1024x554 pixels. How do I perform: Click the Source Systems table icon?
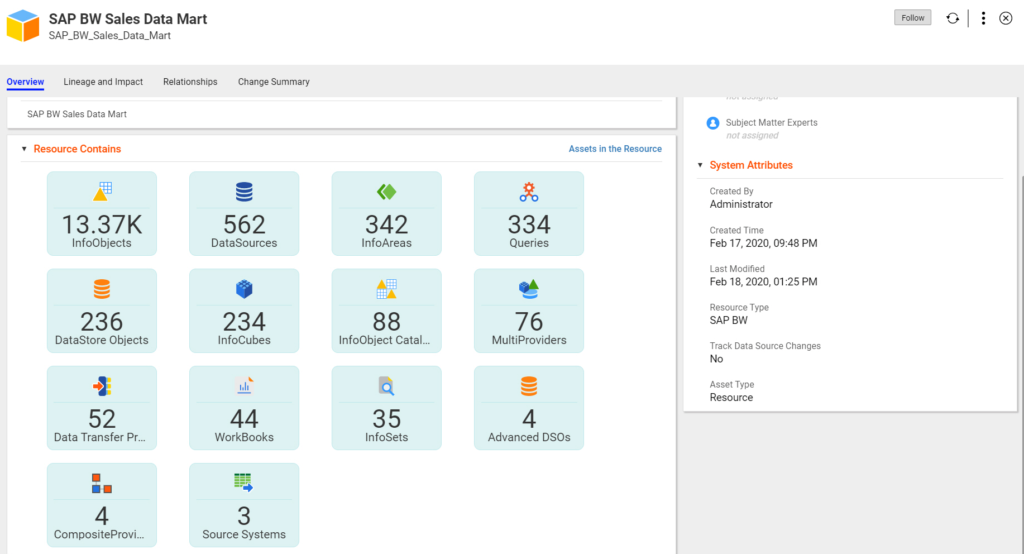click(244, 482)
